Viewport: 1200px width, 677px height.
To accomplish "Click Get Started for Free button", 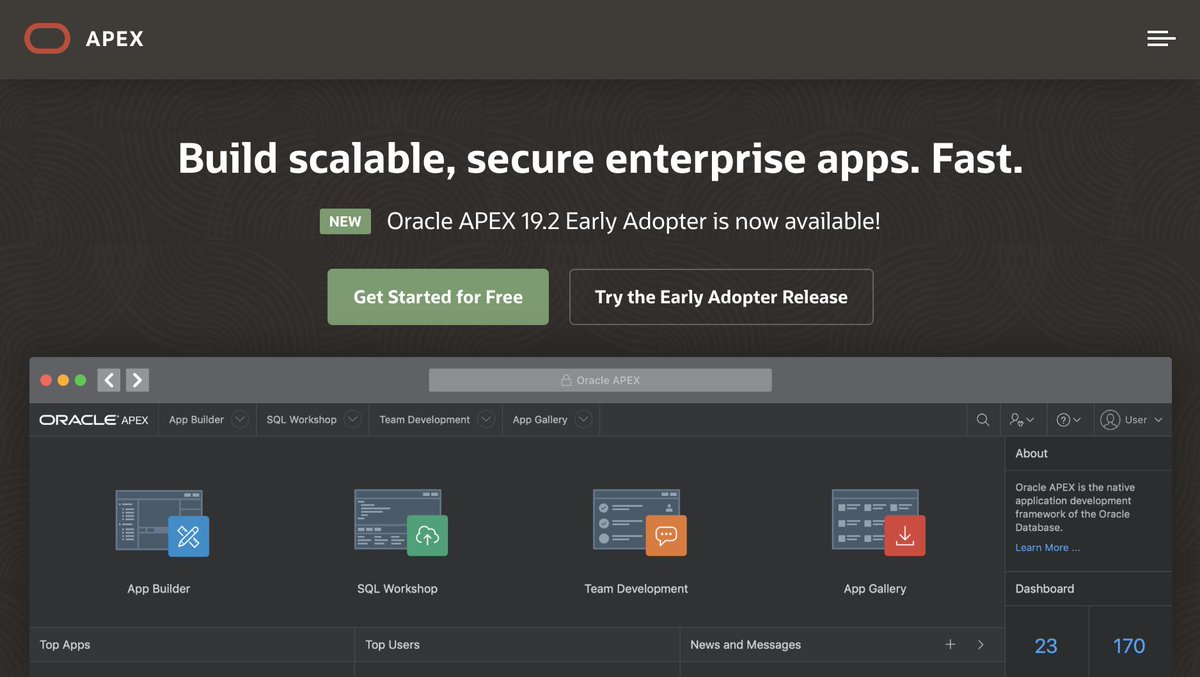I will point(438,297).
